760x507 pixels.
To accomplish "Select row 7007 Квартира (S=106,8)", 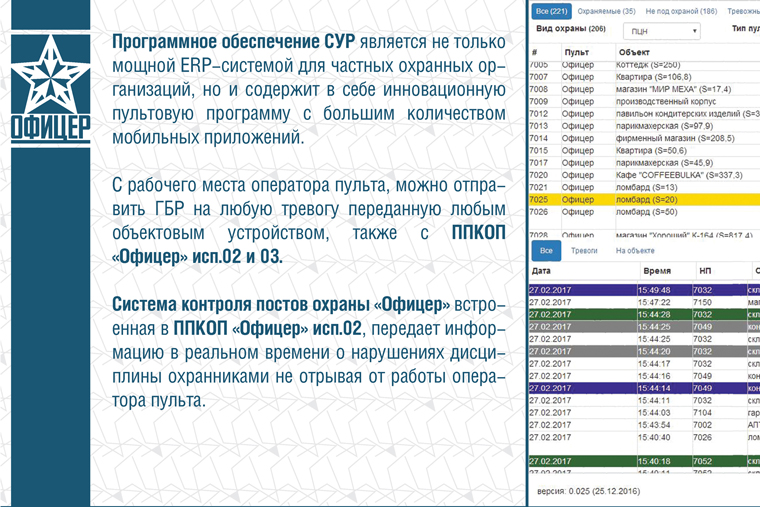I will click(644, 77).
